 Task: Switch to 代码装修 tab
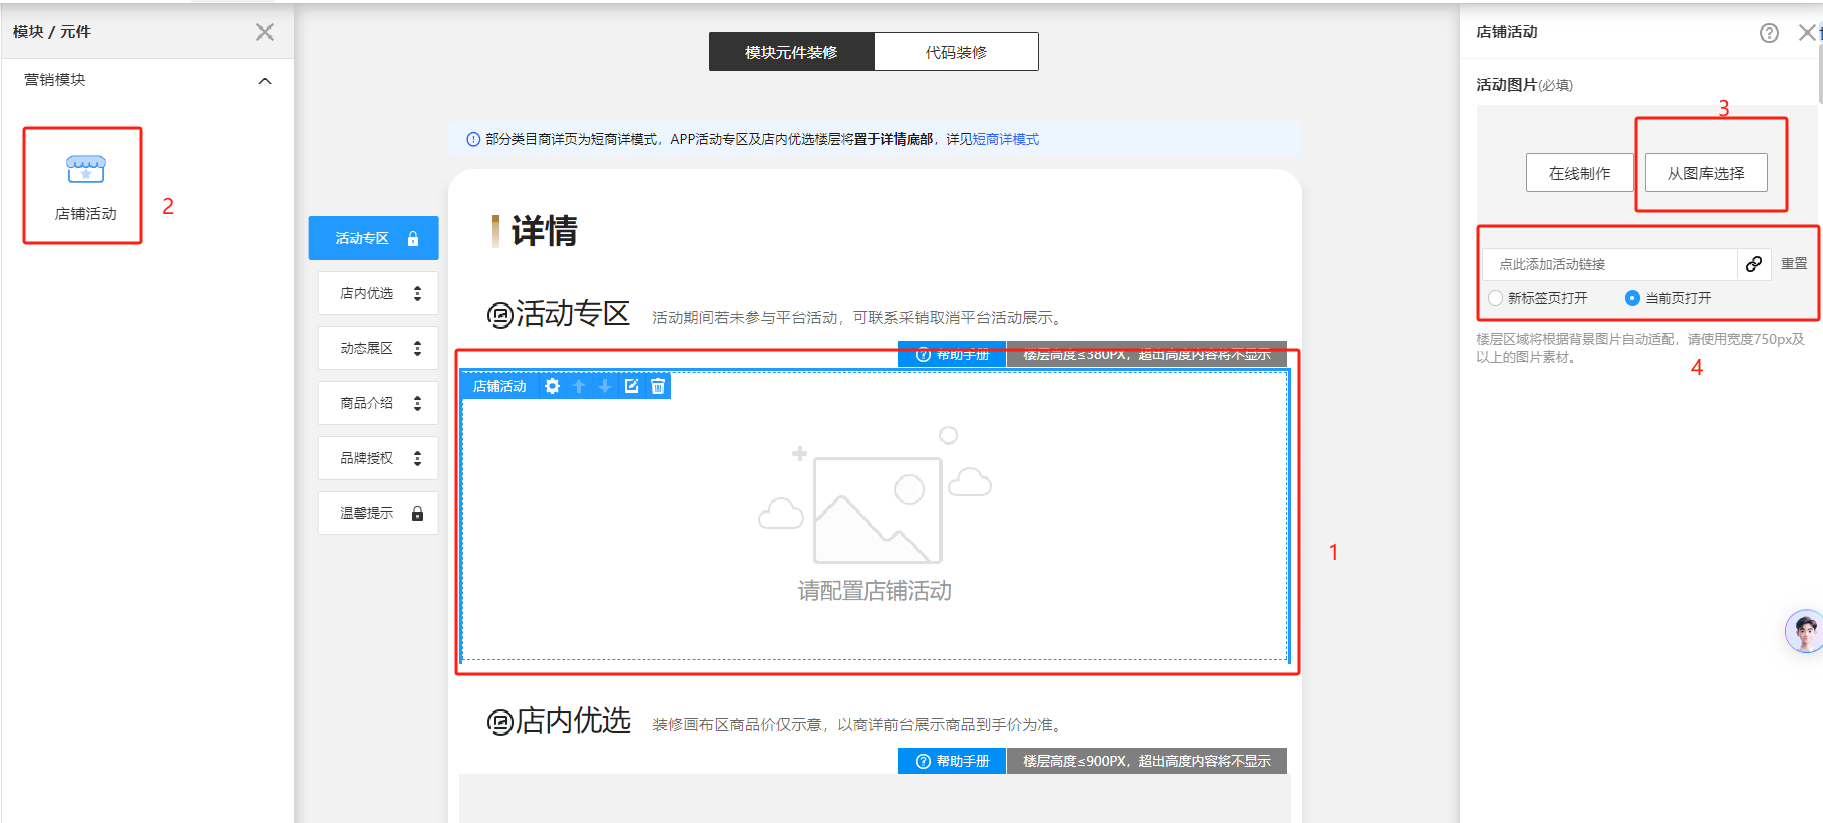coord(956,52)
